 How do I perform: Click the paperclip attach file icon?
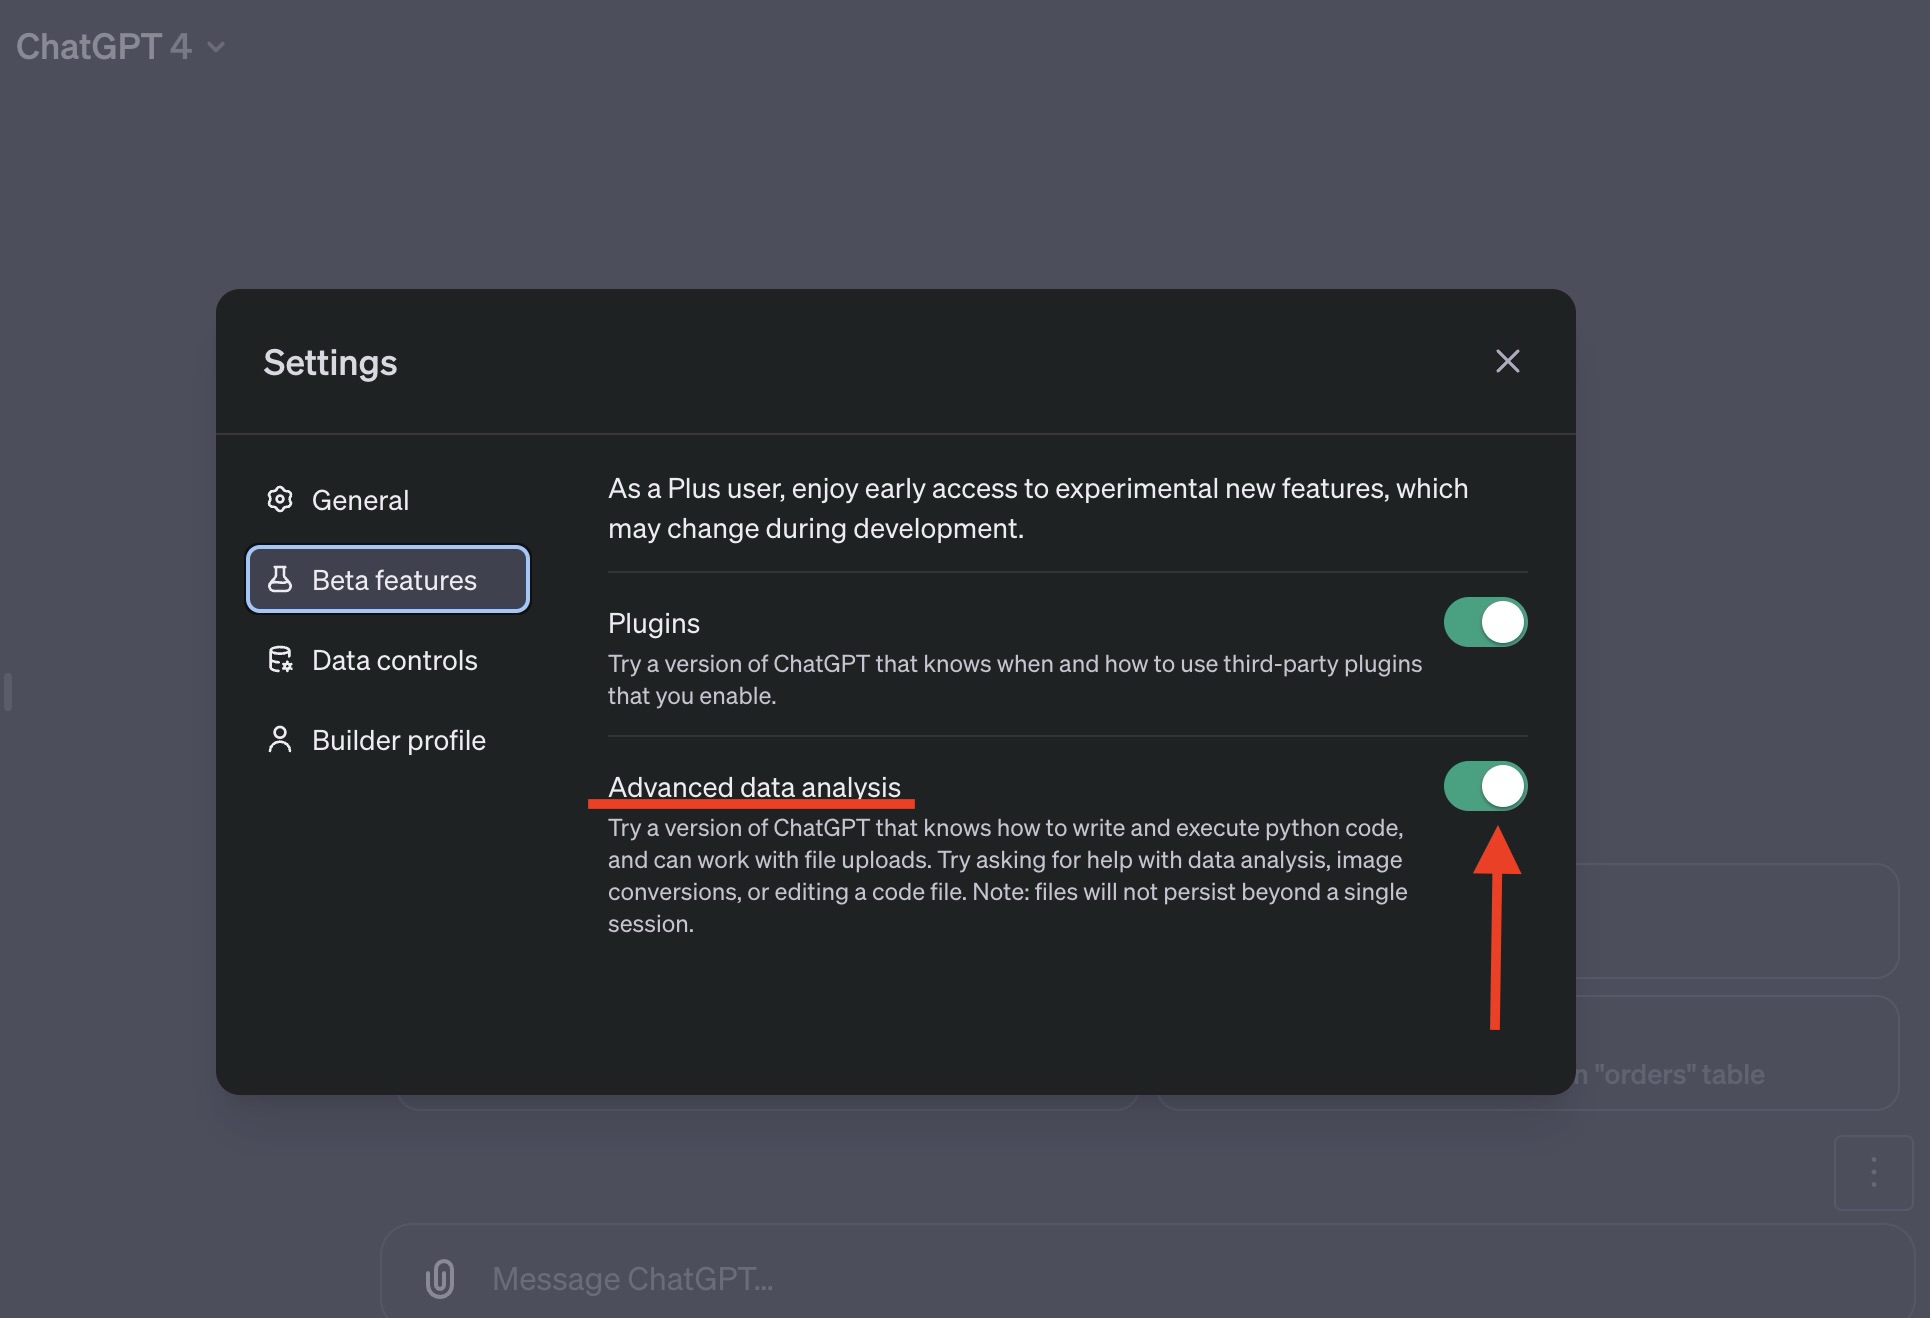coord(440,1278)
